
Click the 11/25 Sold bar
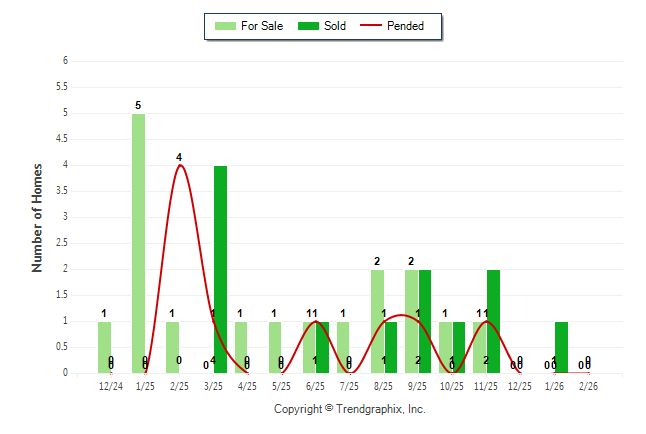coord(493,321)
